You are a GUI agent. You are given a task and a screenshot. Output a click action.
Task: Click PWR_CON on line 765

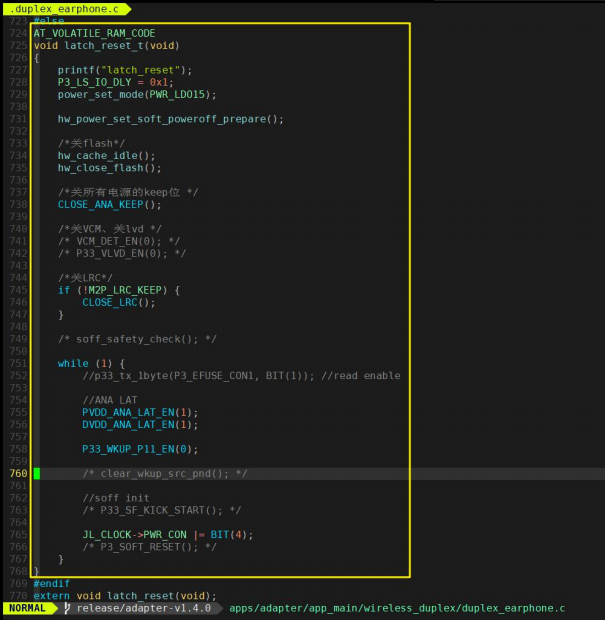[x=164, y=535]
